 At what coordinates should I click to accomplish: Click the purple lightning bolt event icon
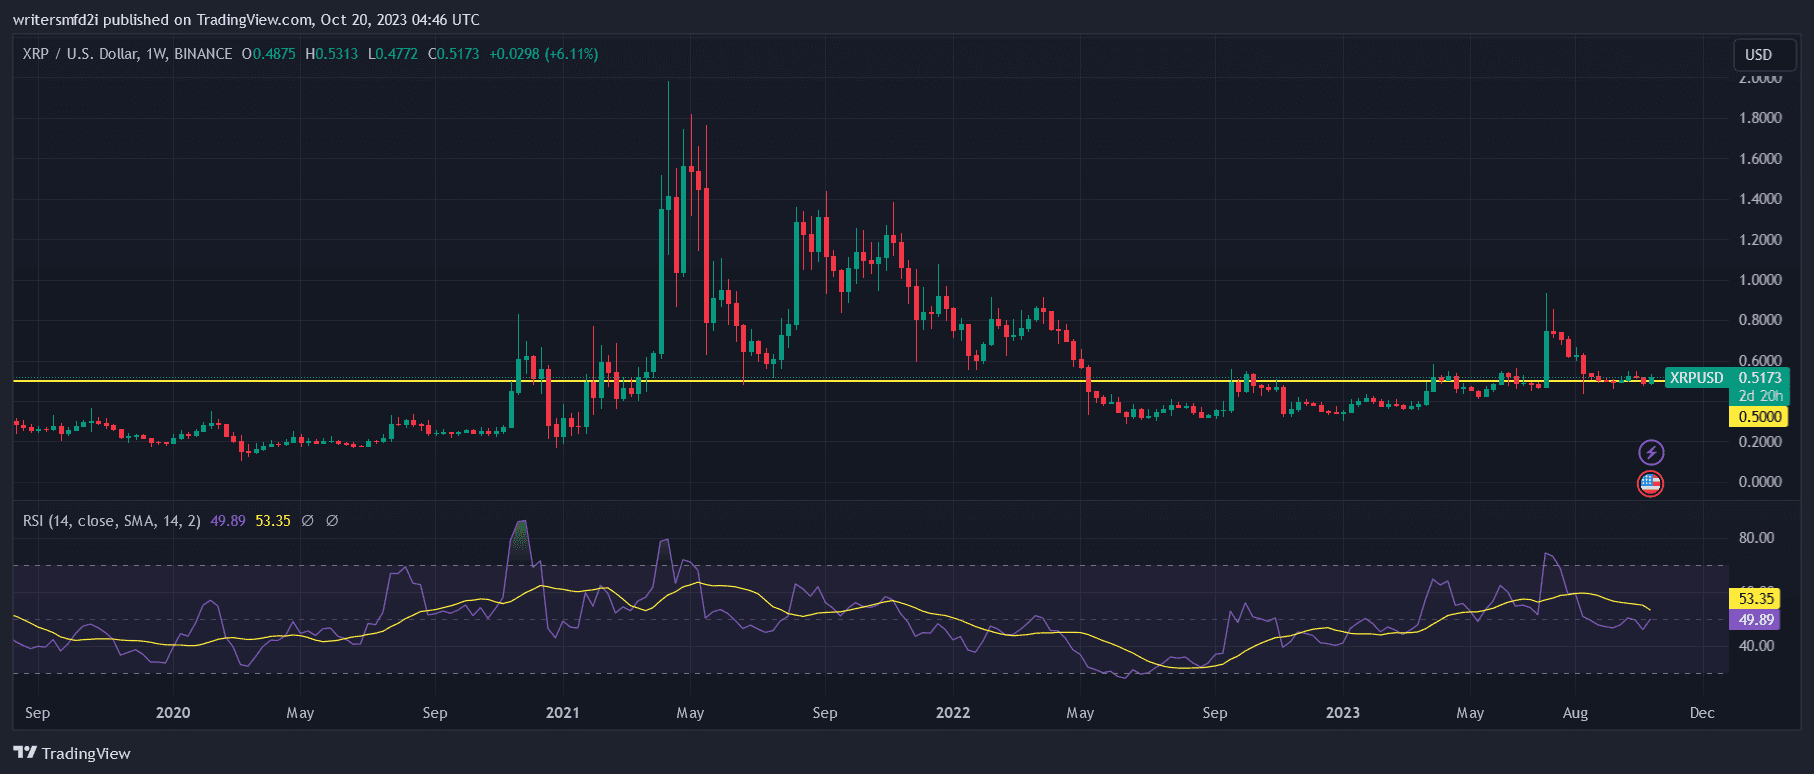click(x=1650, y=453)
